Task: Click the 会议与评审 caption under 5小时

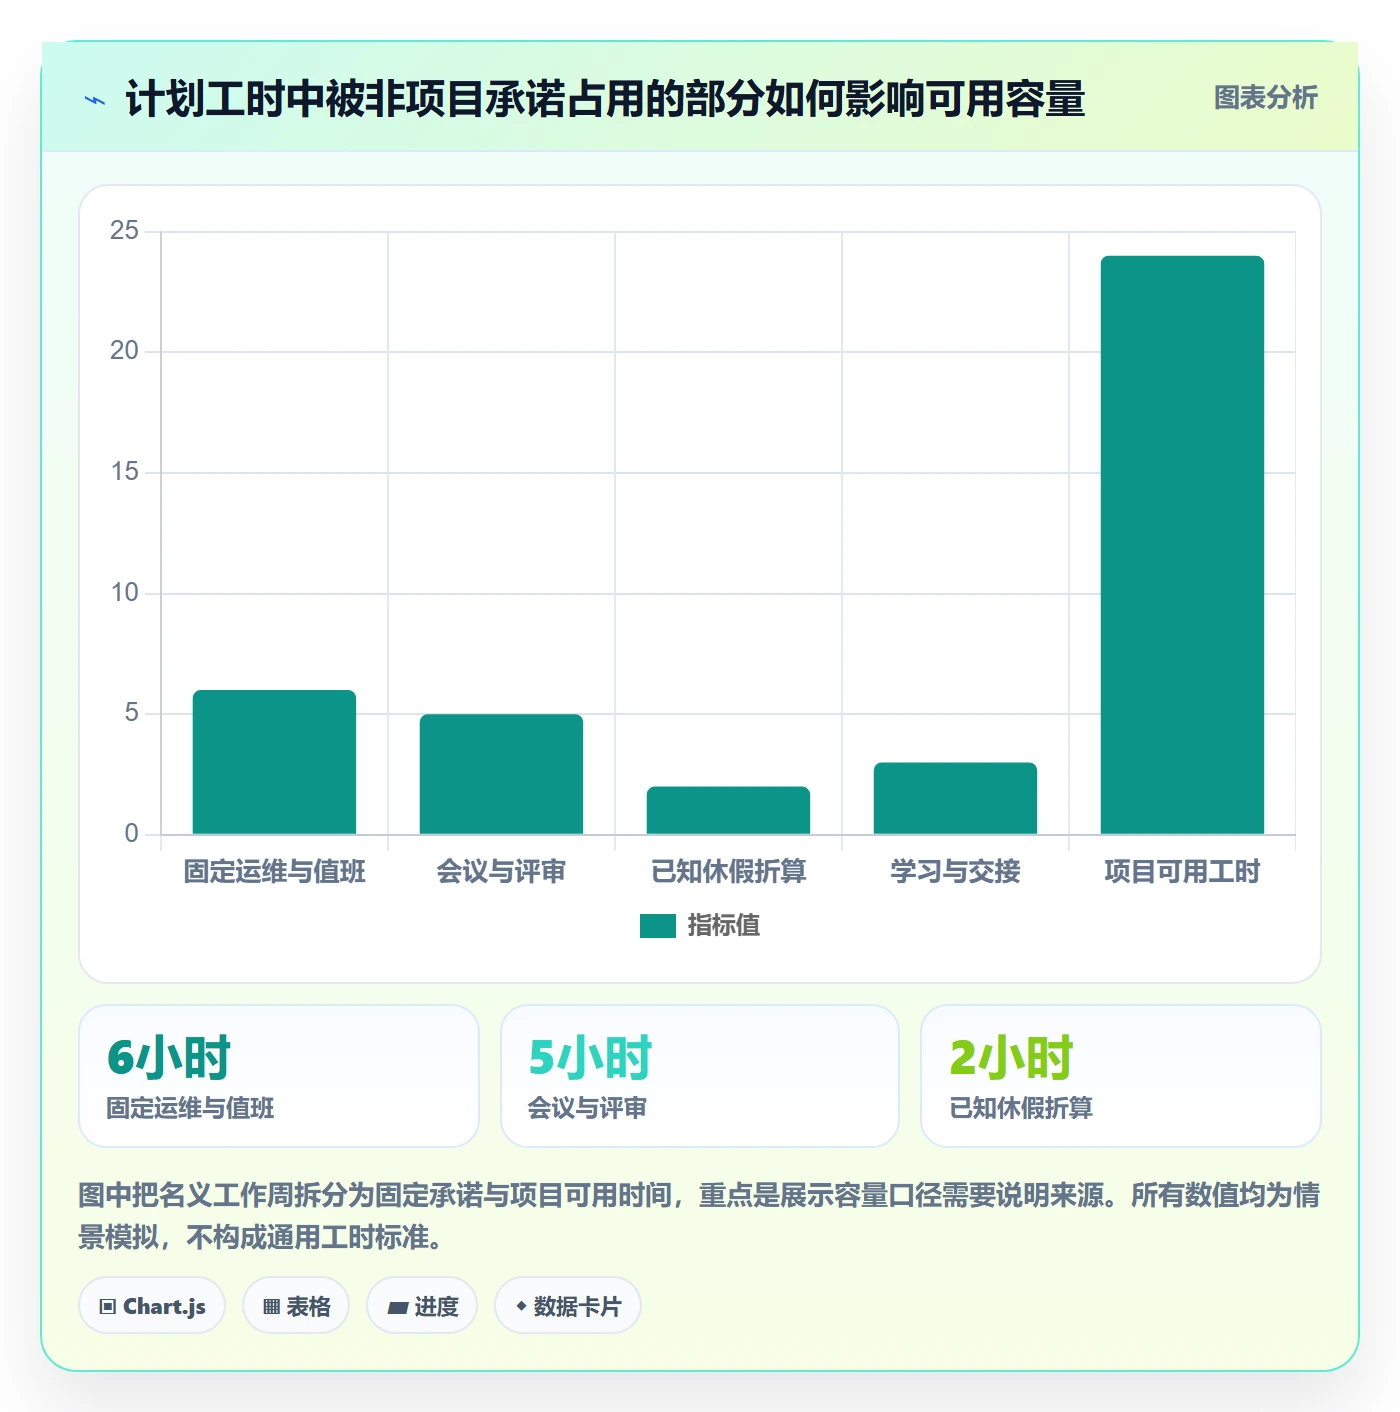Action: [587, 1108]
